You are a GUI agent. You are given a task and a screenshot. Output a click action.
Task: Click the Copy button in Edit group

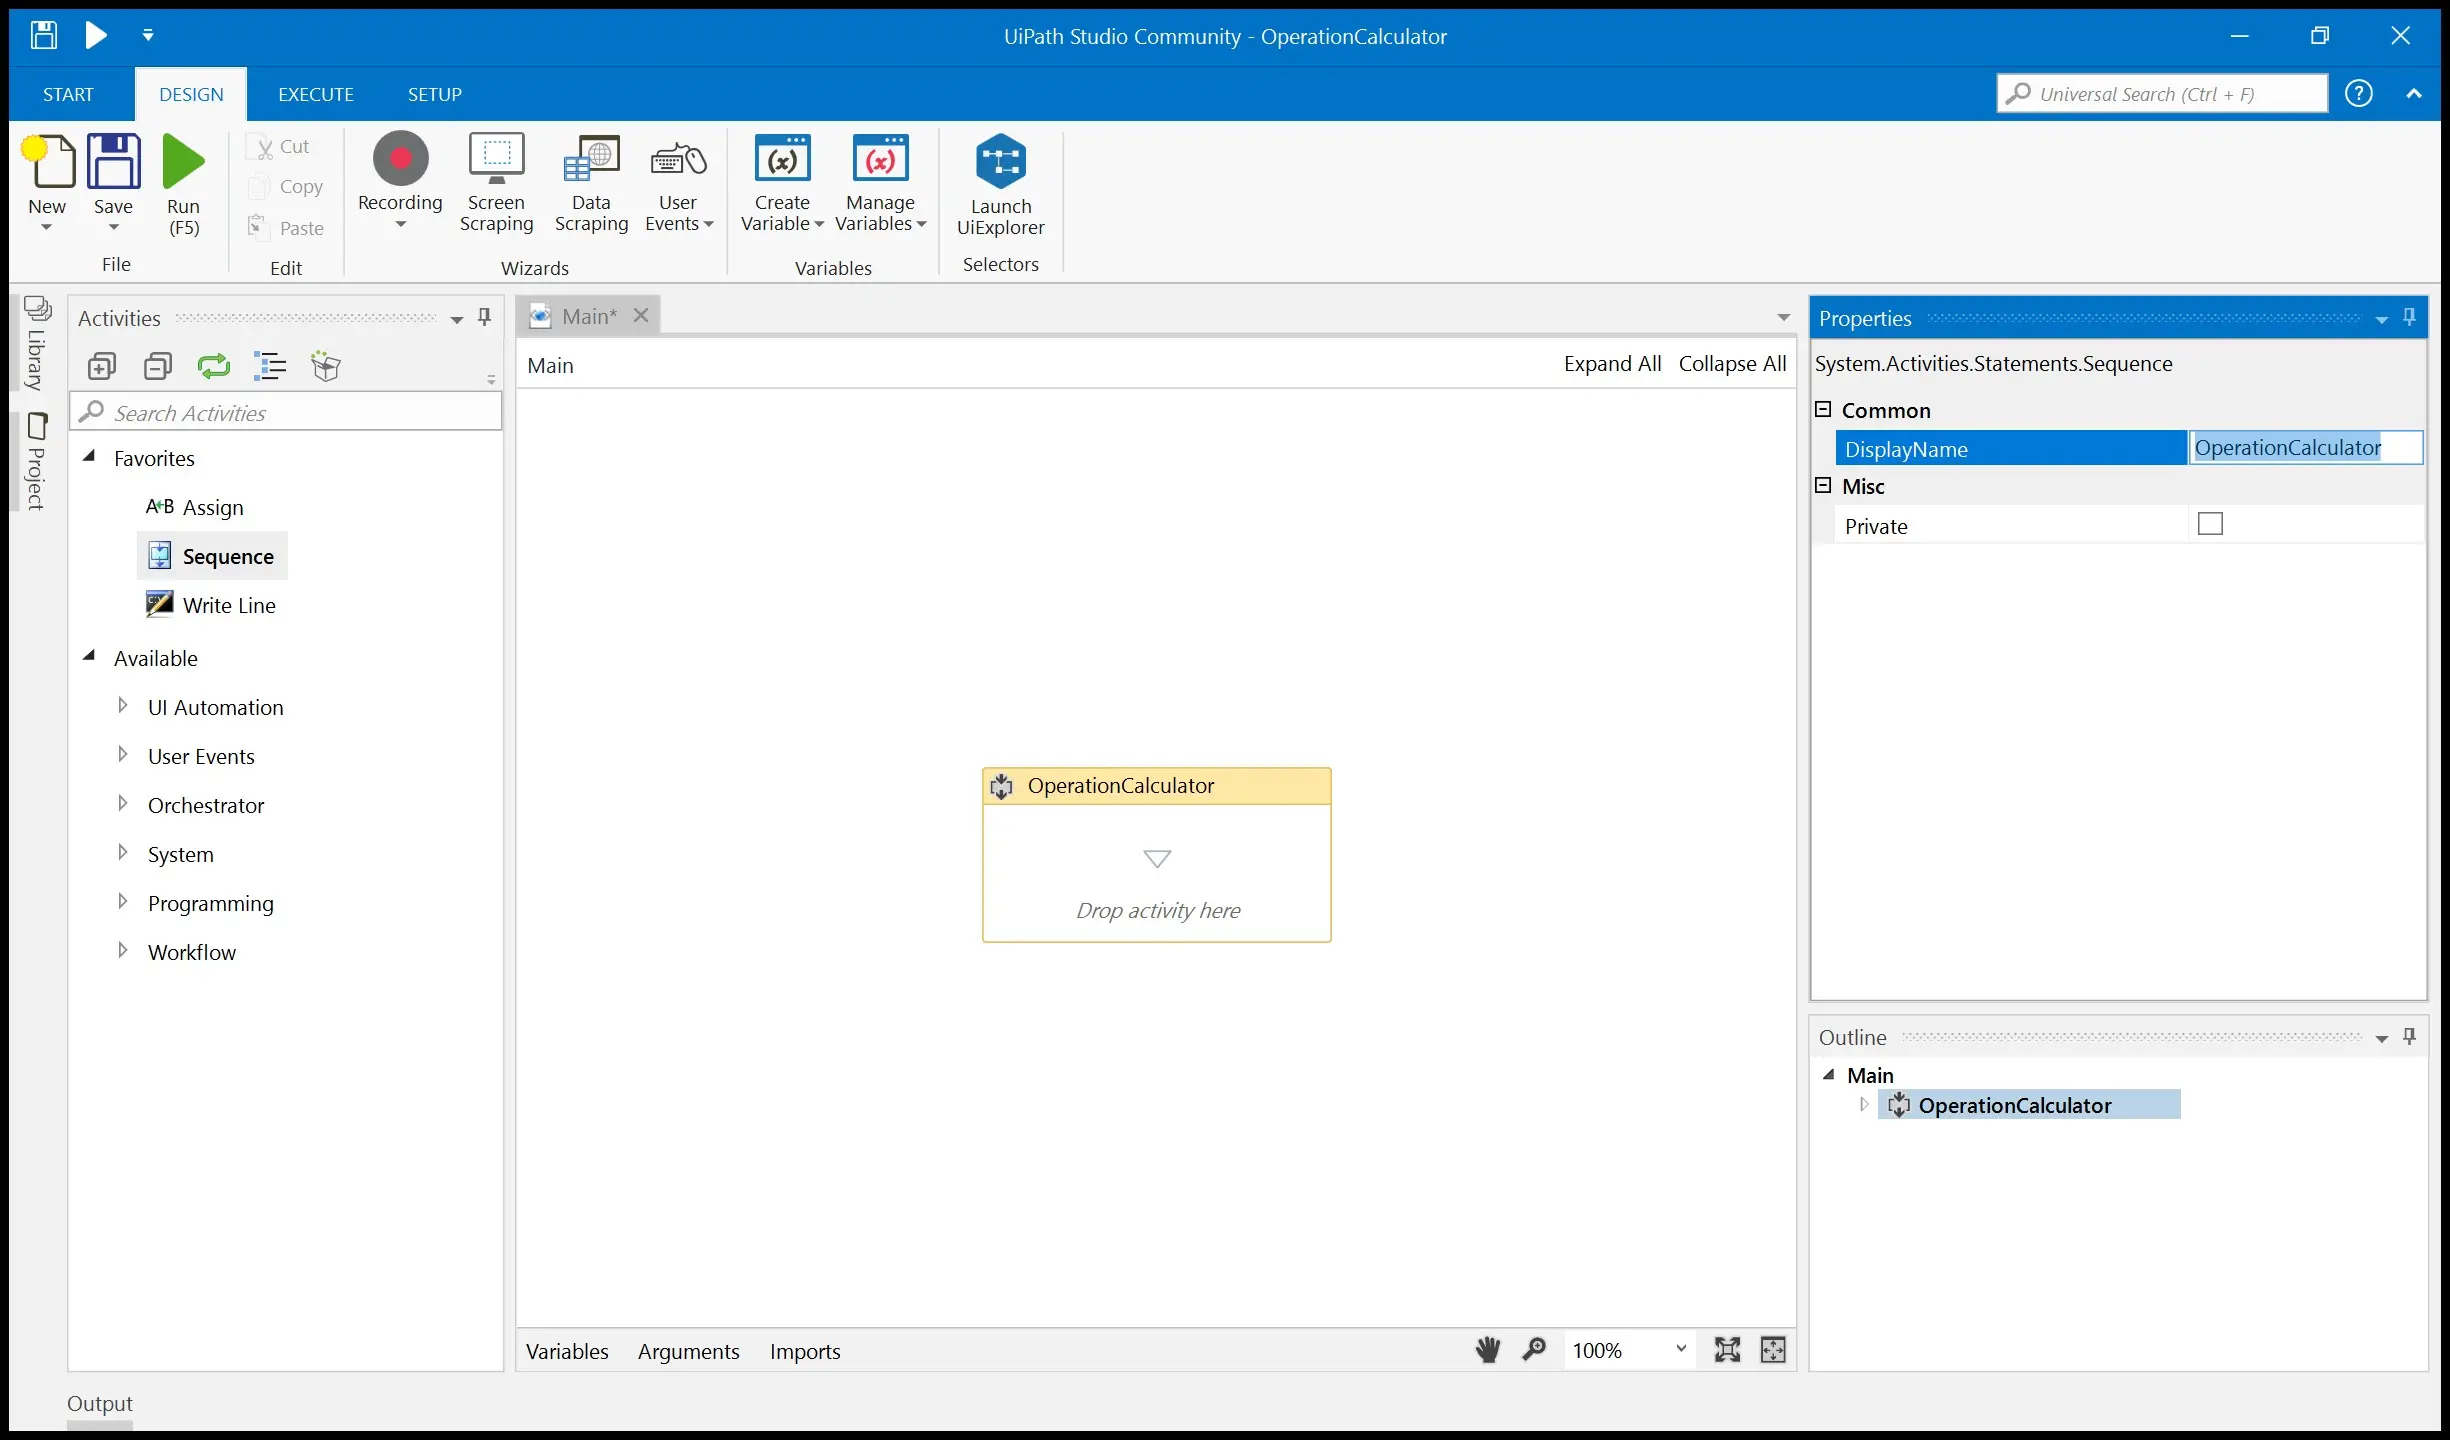coord(286,187)
